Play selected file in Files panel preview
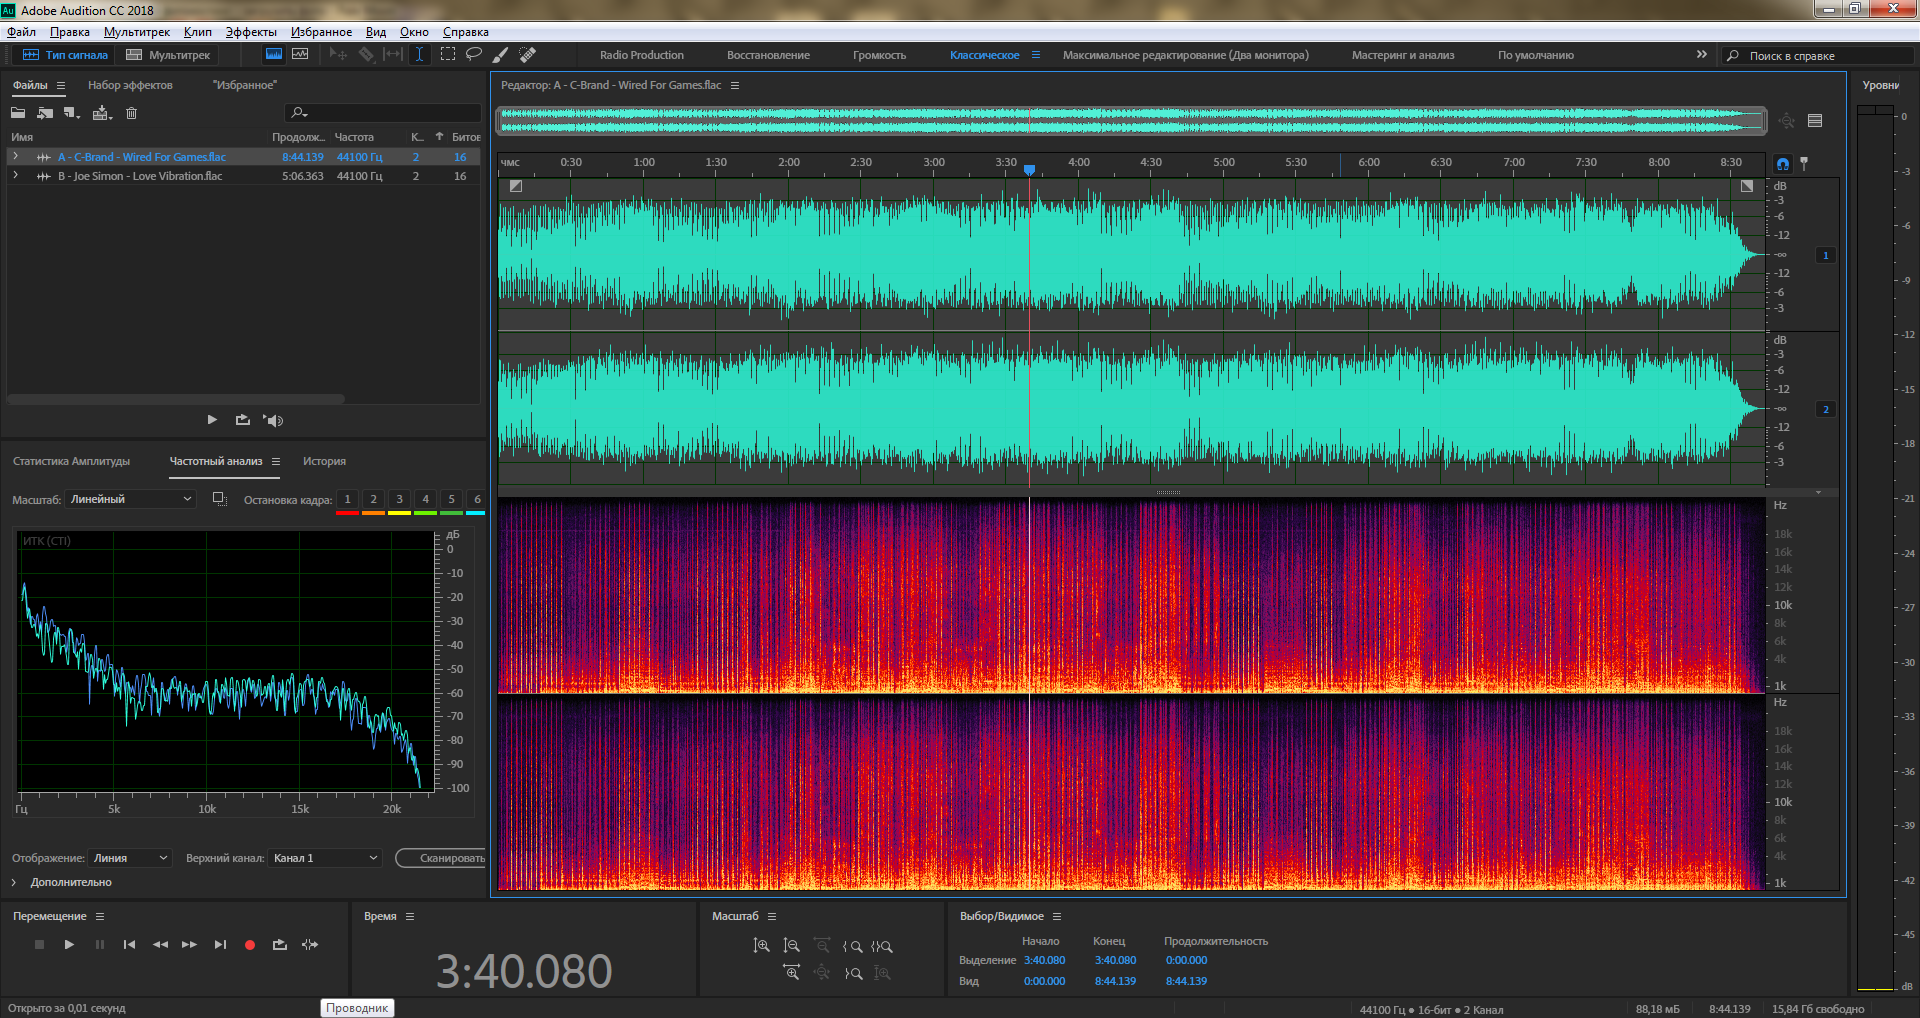The image size is (1920, 1018). 212,420
